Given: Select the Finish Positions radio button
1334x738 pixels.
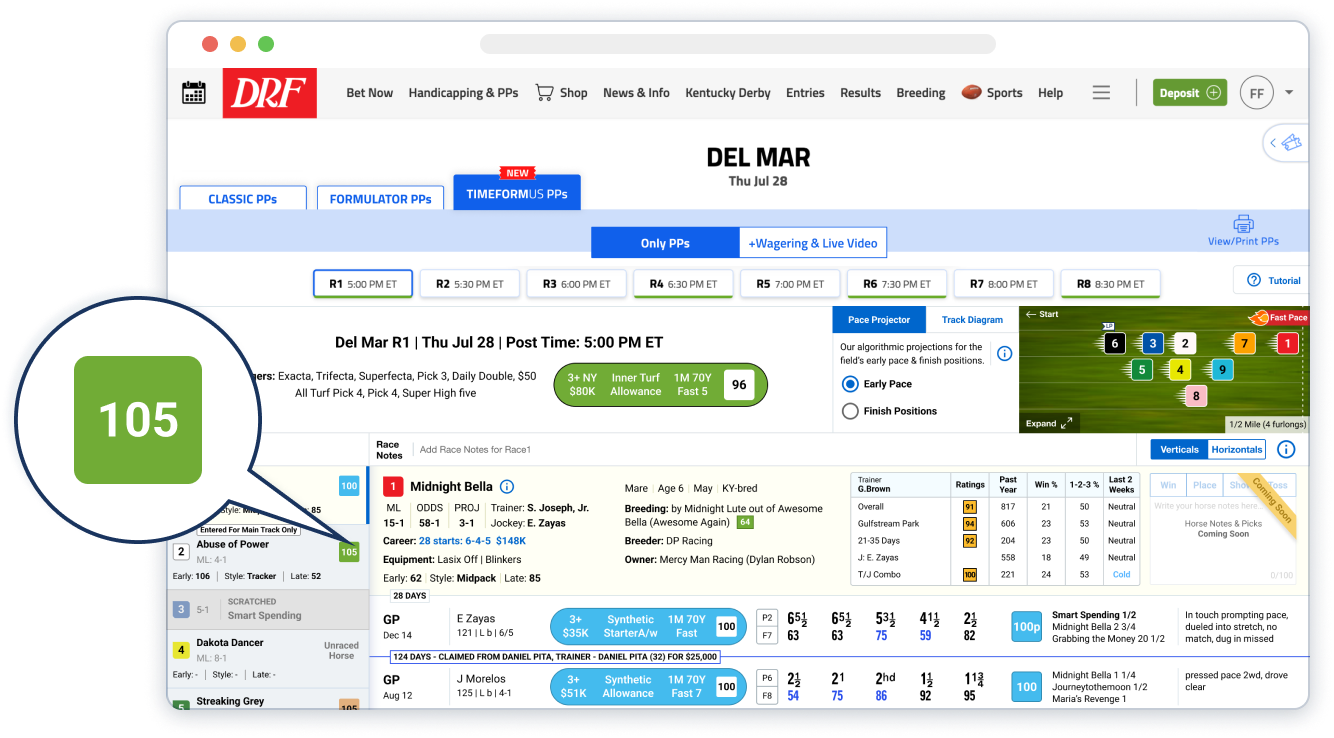Looking at the screenshot, I should [x=850, y=411].
